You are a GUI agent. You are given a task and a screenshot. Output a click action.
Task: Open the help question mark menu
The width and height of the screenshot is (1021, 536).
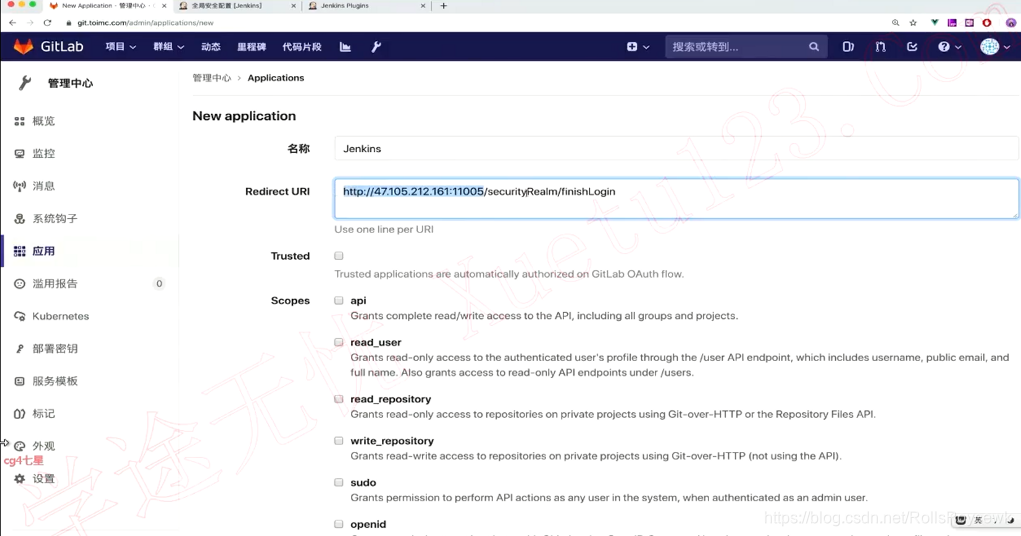tap(949, 47)
